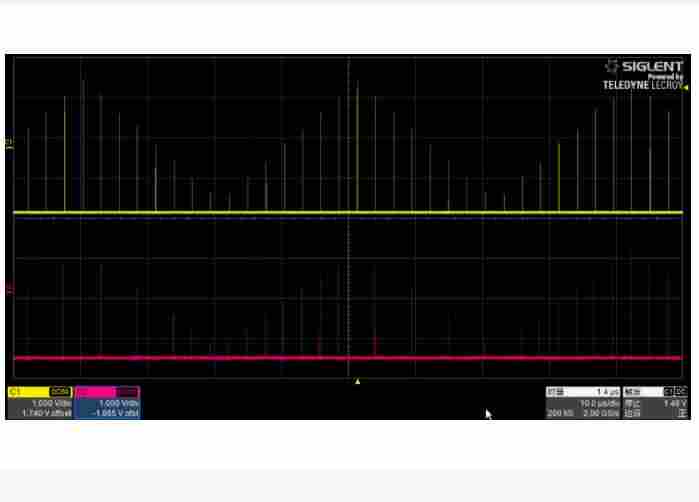
Task: Open the timebase descriptor header
Action: pos(556,392)
